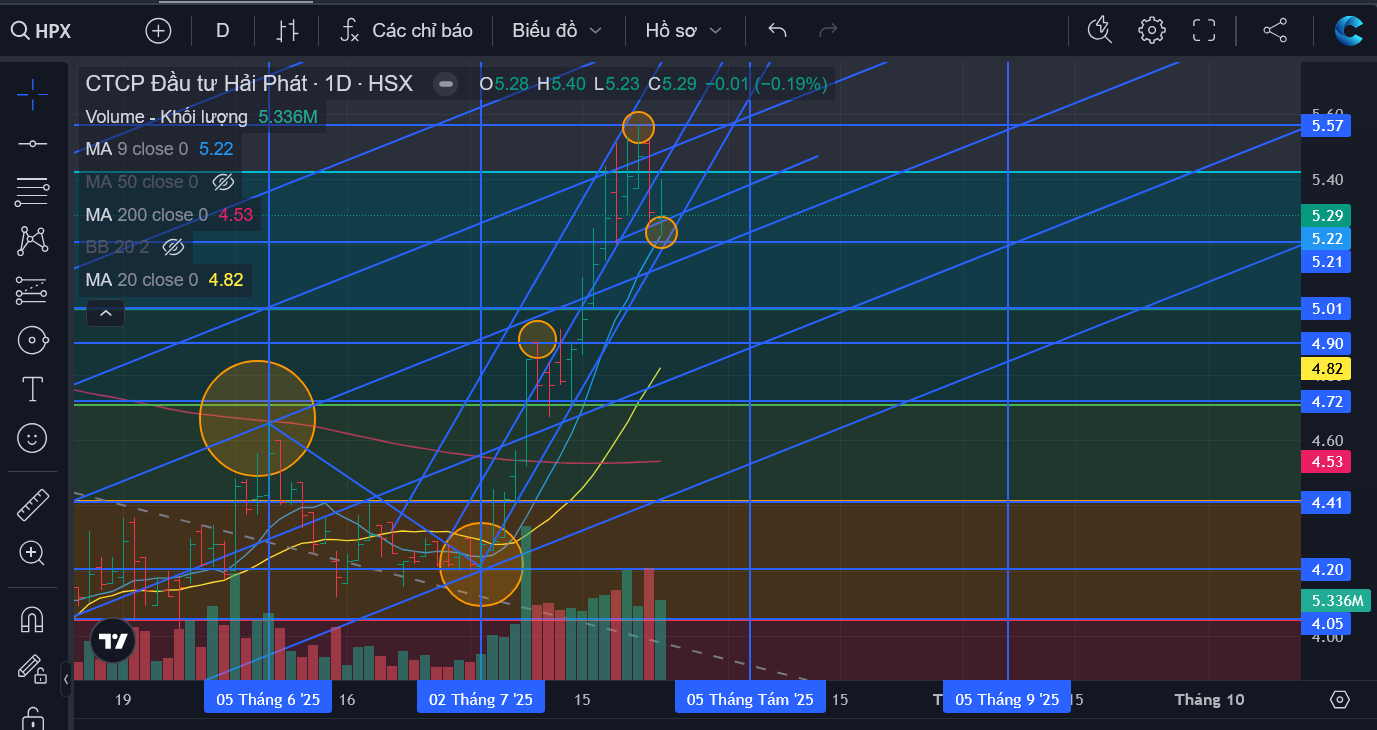Click the 4.41 price level label

1325,501
